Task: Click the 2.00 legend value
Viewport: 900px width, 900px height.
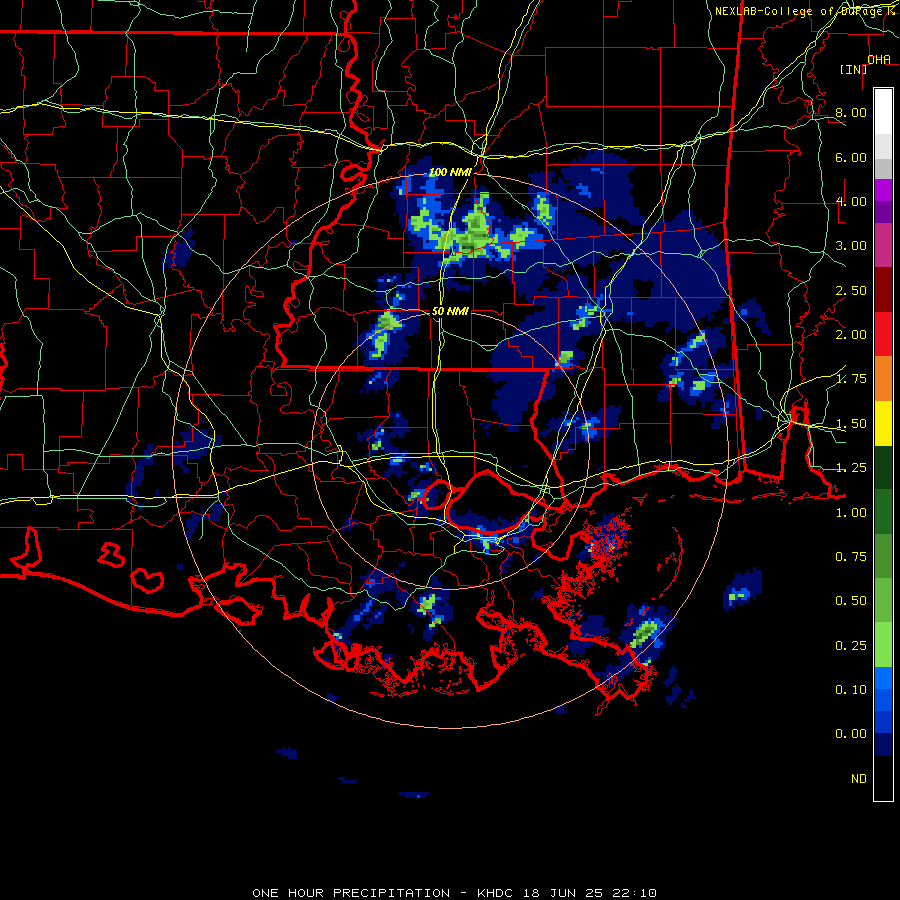Action: coord(851,335)
